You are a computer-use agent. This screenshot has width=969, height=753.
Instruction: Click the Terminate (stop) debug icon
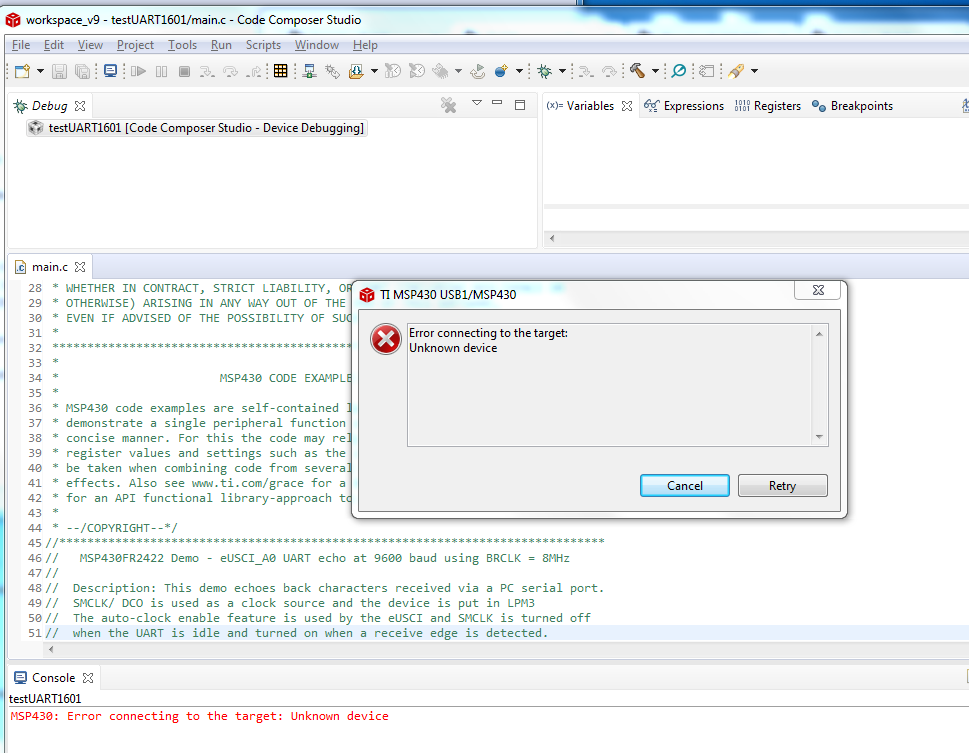184,71
